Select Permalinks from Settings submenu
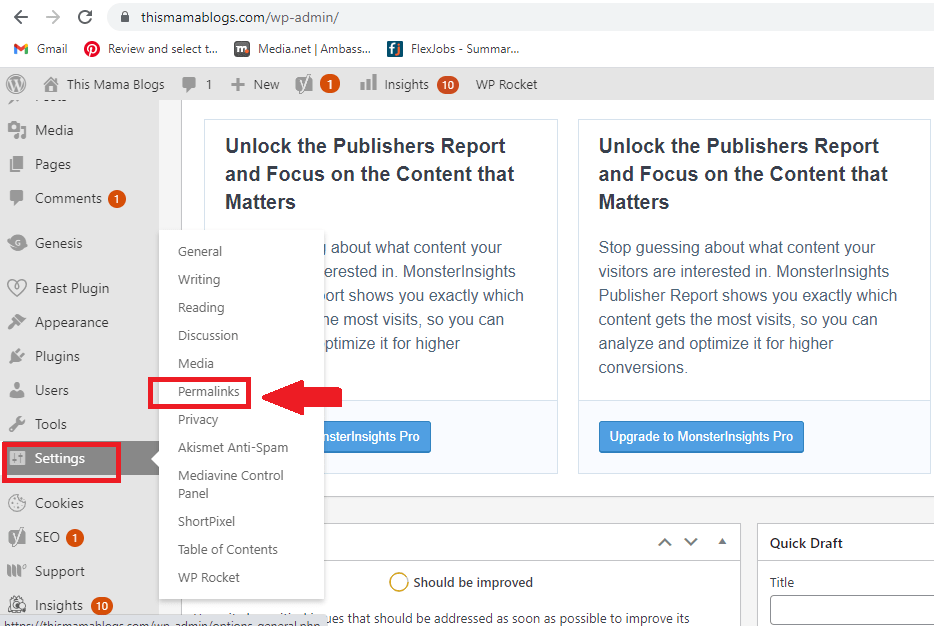Viewport: 934px width, 626px height. (208, 391)
